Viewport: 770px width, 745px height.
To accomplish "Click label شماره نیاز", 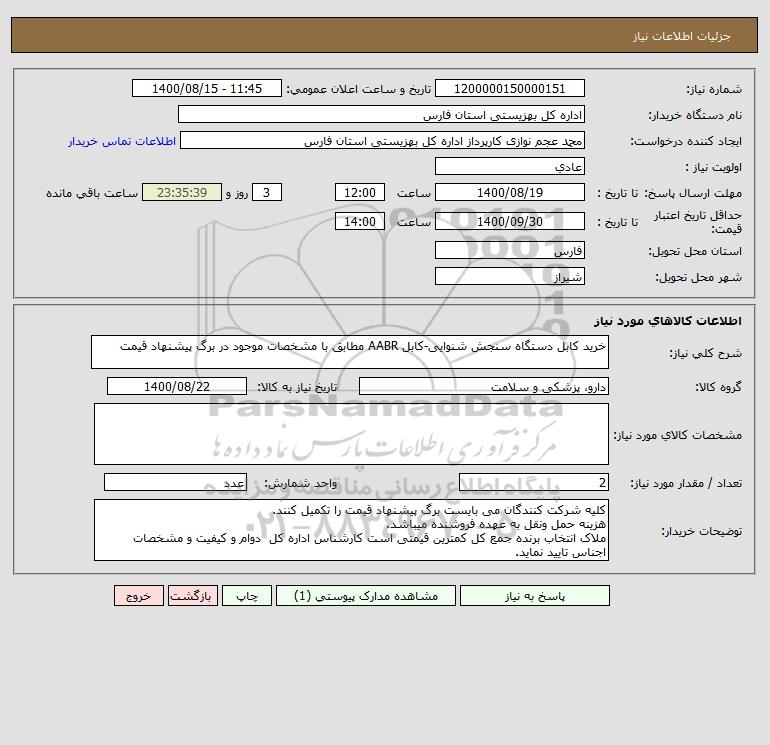I will [714, 89].
